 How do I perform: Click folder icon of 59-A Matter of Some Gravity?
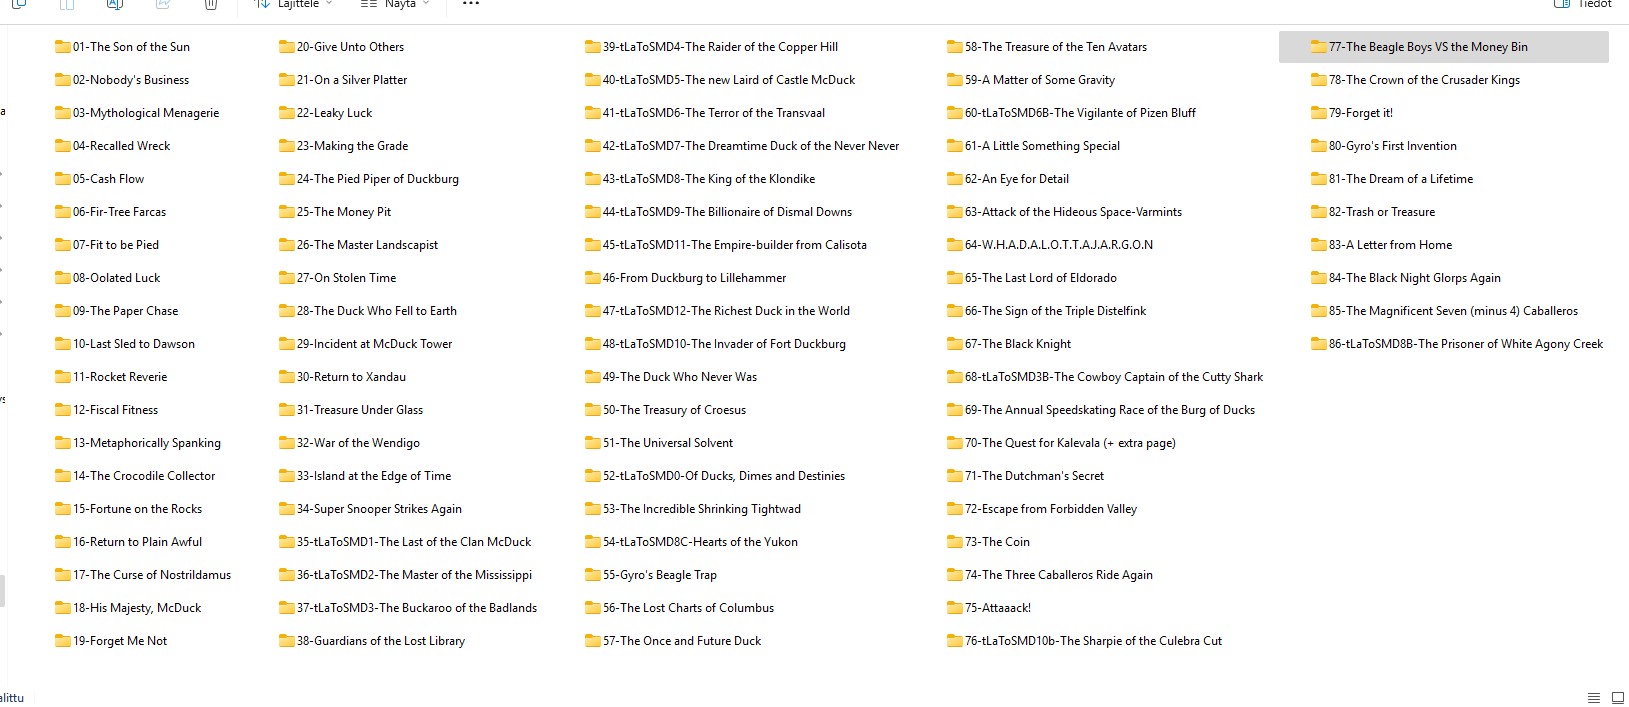[x=955, y=80]
